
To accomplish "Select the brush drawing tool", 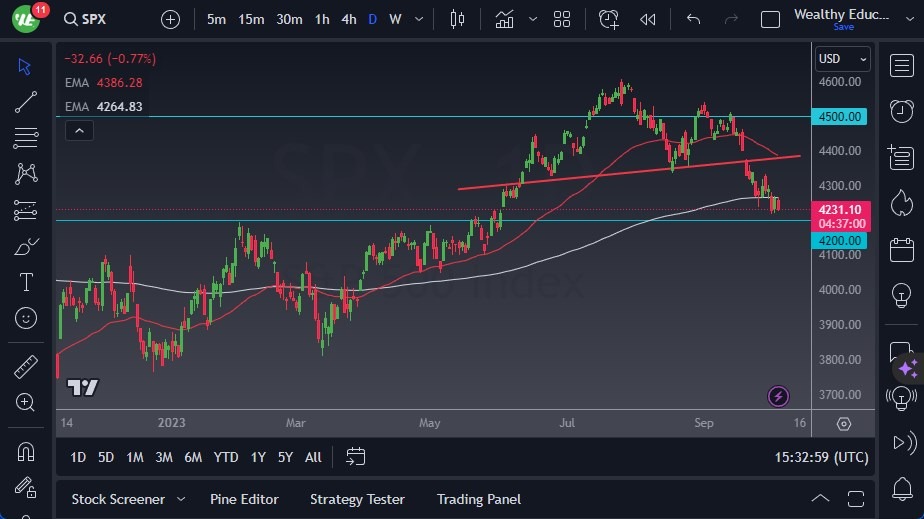I will [x=26, y=246].
